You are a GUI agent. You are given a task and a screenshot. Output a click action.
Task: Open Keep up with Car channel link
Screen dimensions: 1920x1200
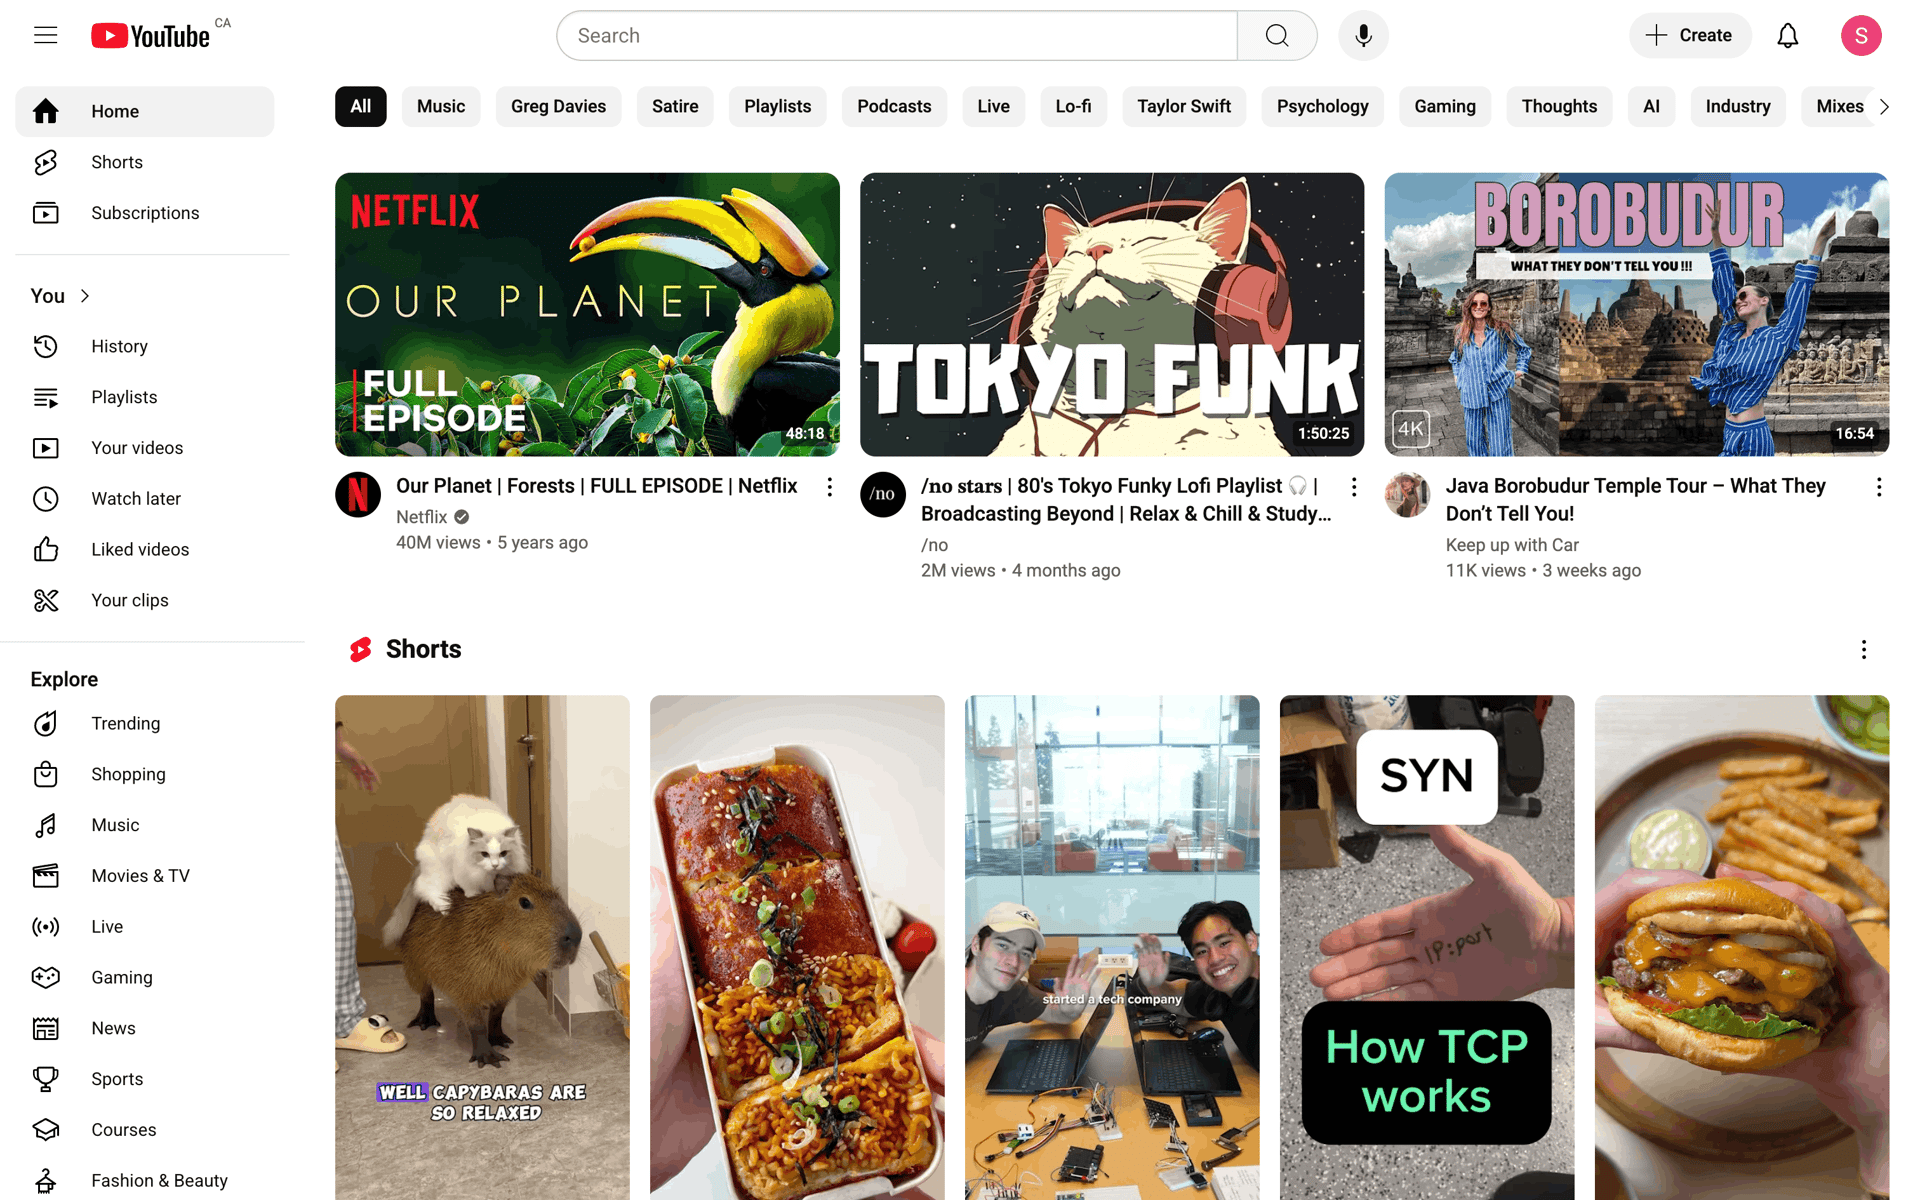tap(1512, 545)
